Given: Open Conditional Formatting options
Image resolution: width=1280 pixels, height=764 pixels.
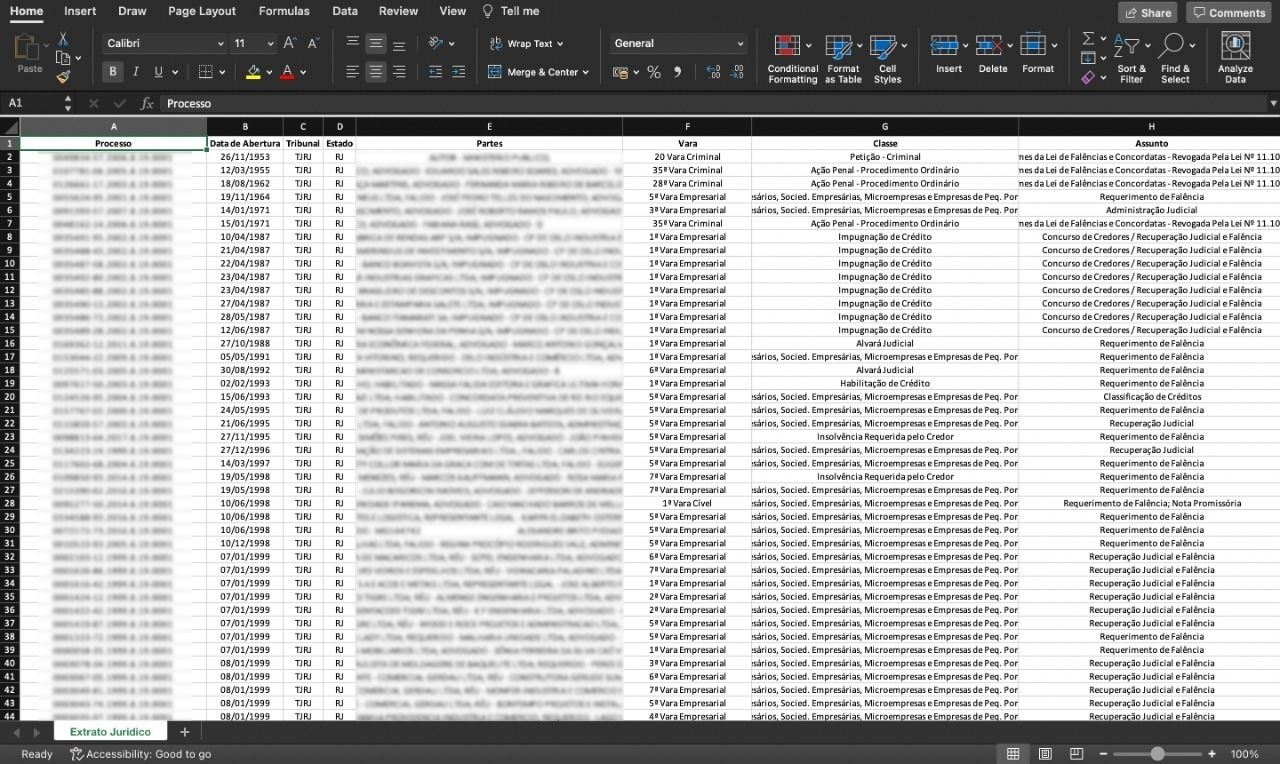Looking at the screenshot, I should click(791, 57).
